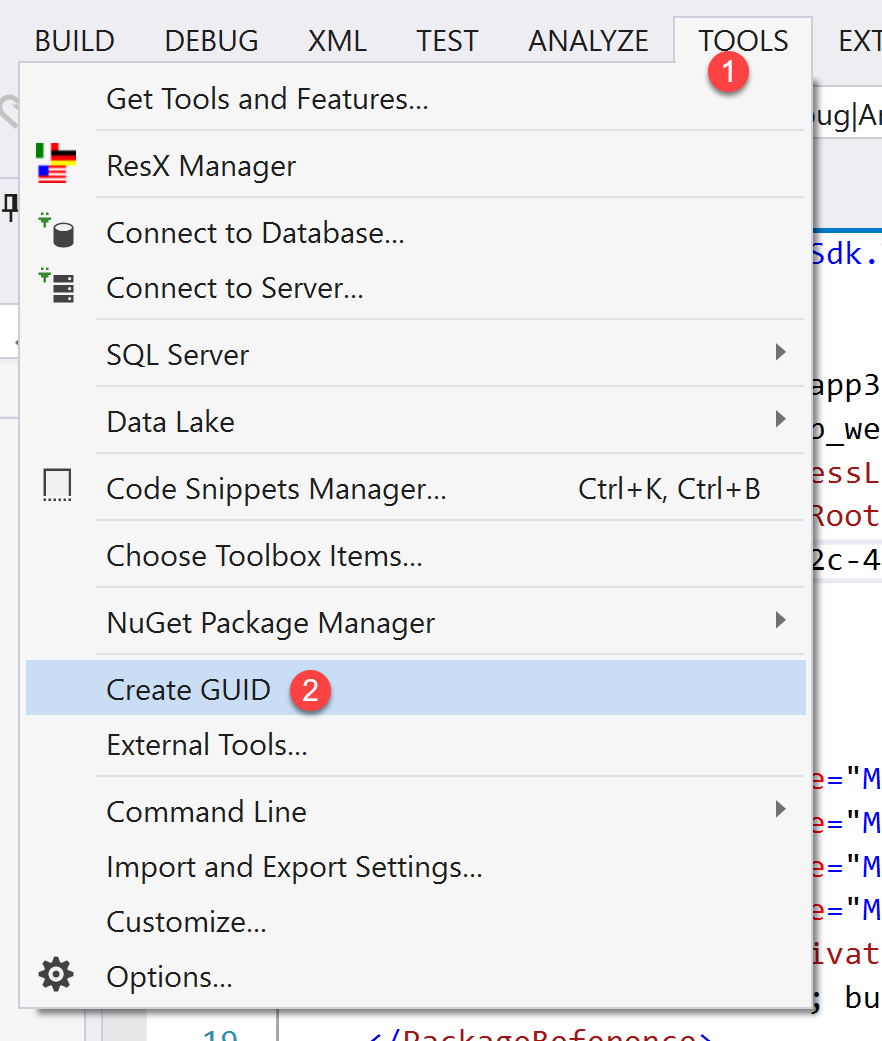Open the DEBUG menu
This screenshot has width=882, height=1041.
pos(211,41)
